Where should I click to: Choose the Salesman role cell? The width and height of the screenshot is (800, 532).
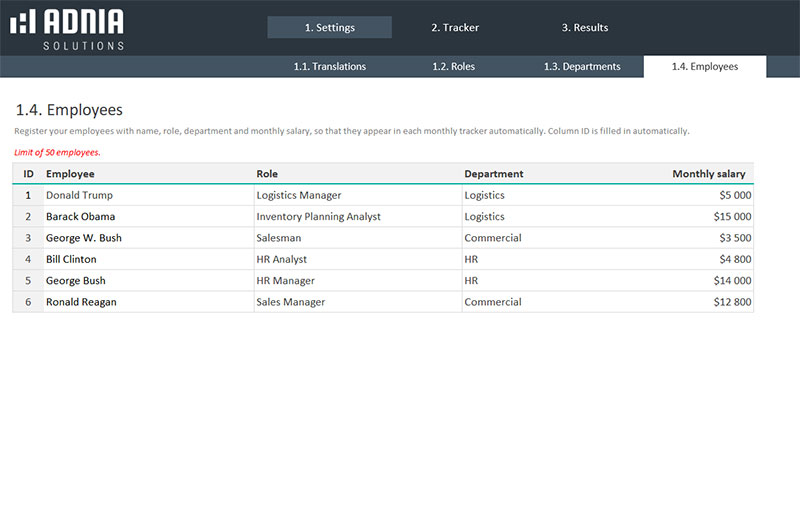tap(279, 238)
